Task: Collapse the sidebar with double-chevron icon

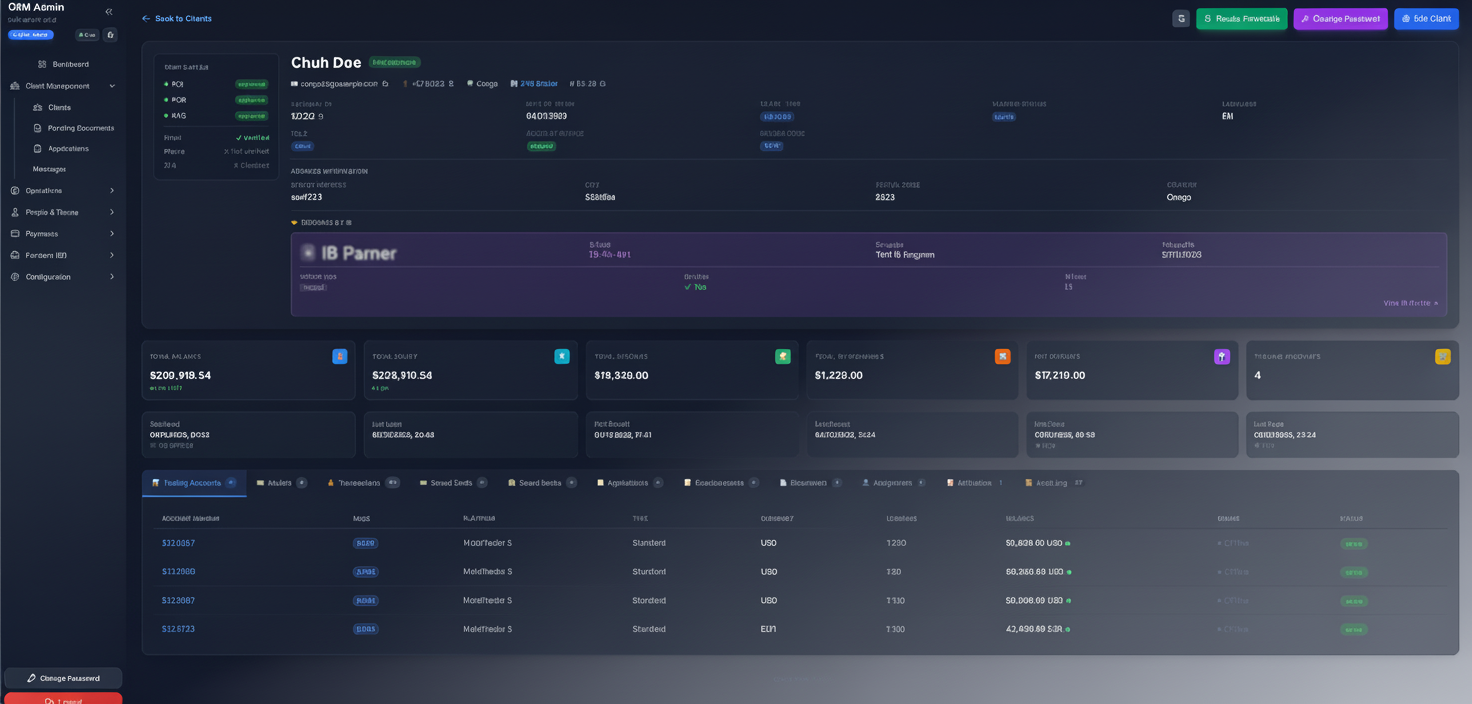Action: click(x=109, y=12)
